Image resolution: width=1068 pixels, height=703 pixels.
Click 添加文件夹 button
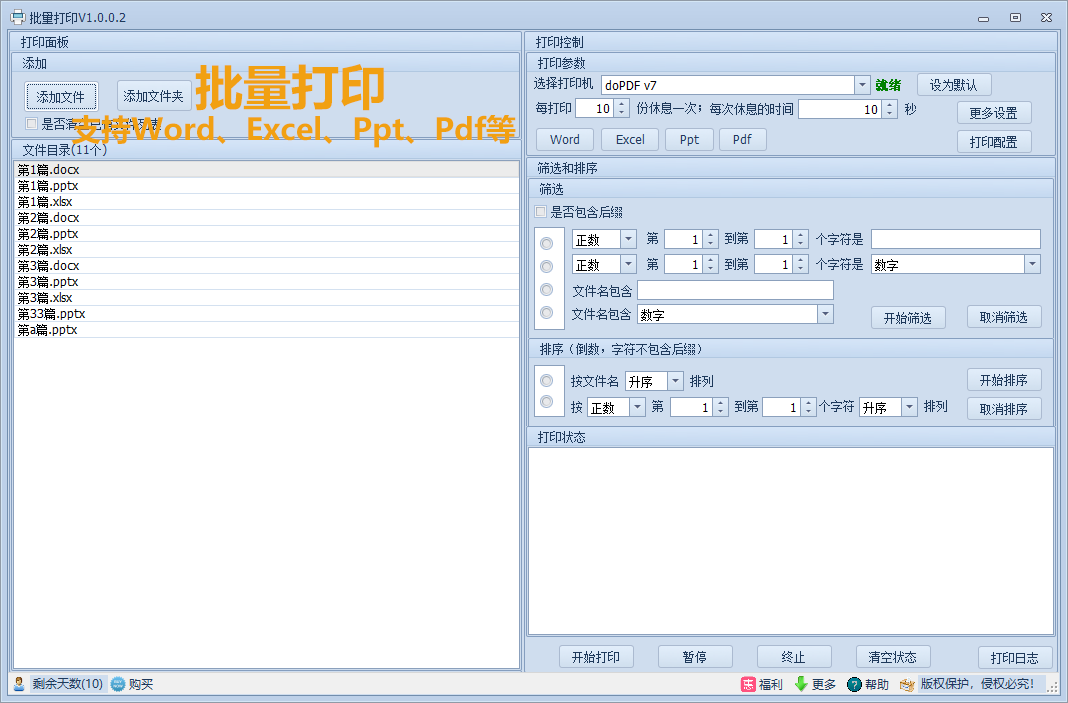tap(154, 96)
